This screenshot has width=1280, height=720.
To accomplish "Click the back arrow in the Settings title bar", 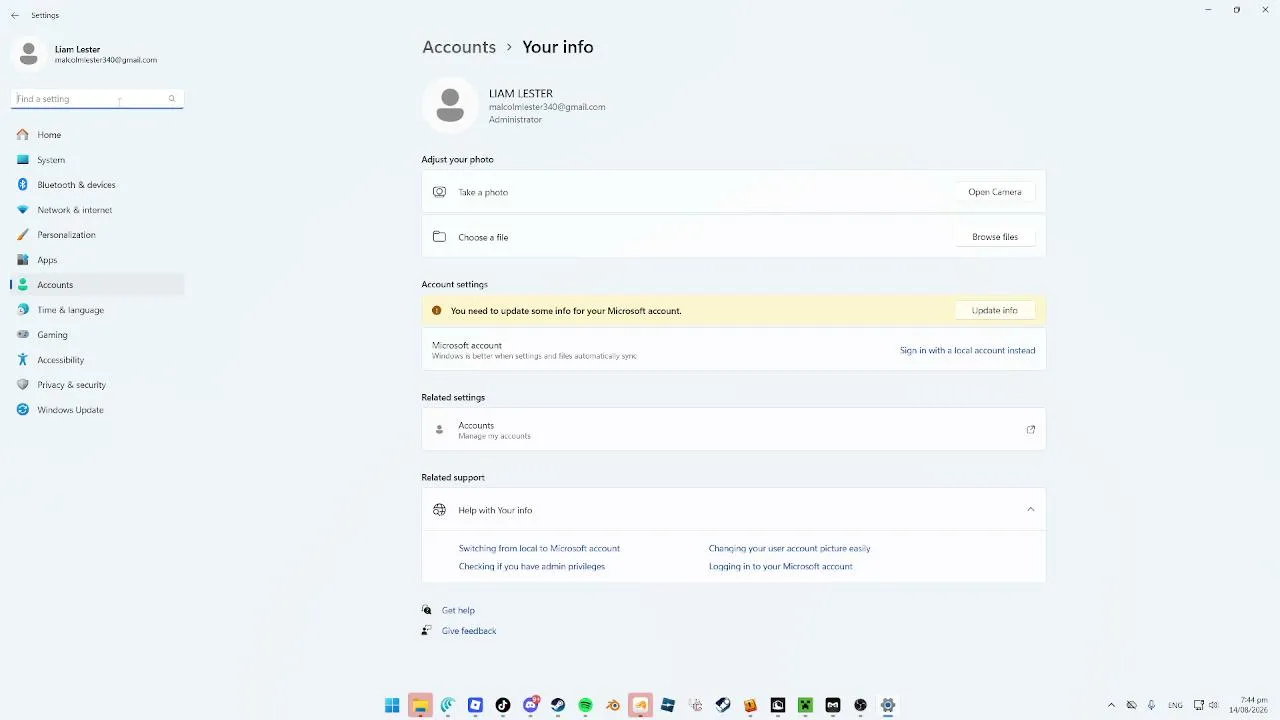I will [x=14, y=15].
